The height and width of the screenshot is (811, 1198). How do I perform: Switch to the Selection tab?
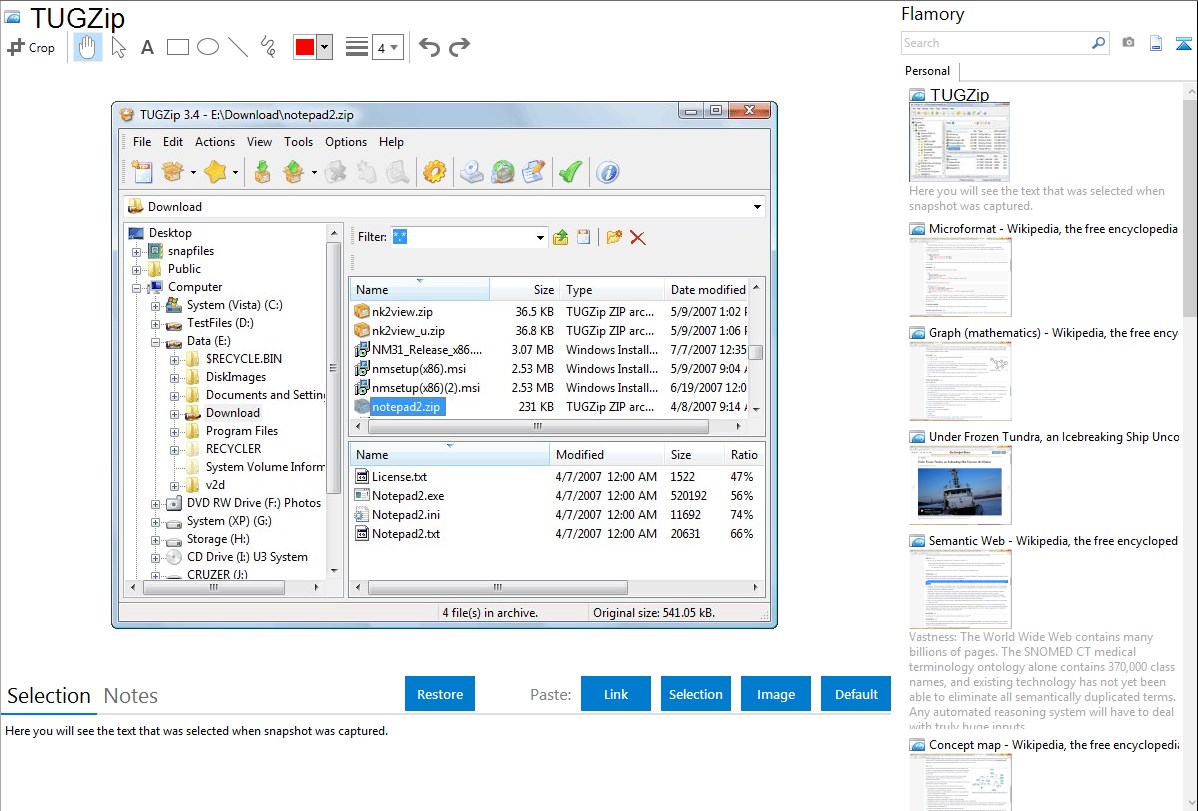[x=49, y=696]
